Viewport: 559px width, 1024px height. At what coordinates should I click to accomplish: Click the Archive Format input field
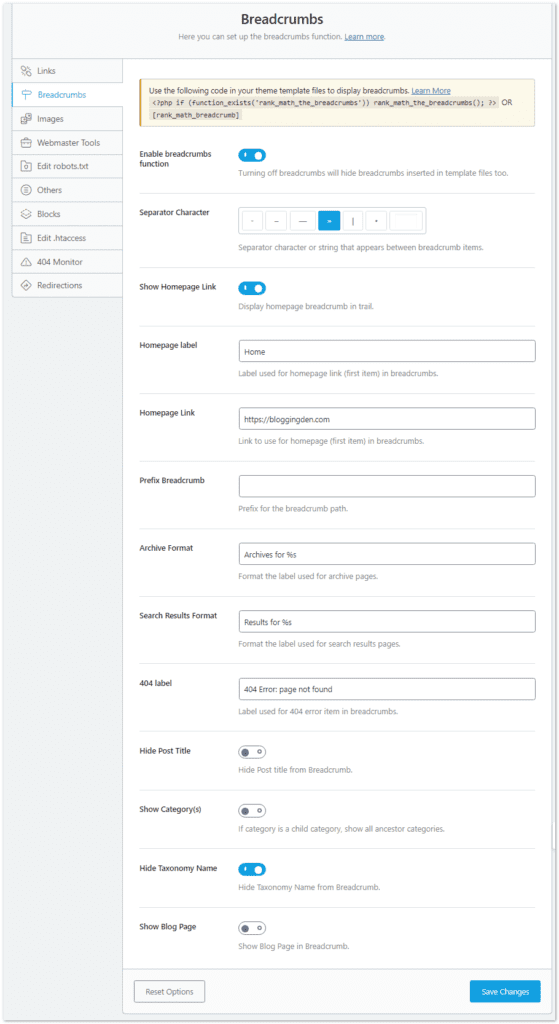click(387, 554)
